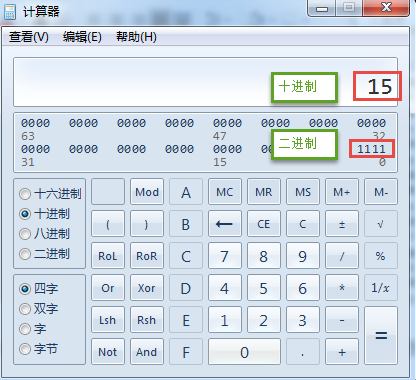Click the RoL rotate left button
416x380 pixels.
pos(108,256)
